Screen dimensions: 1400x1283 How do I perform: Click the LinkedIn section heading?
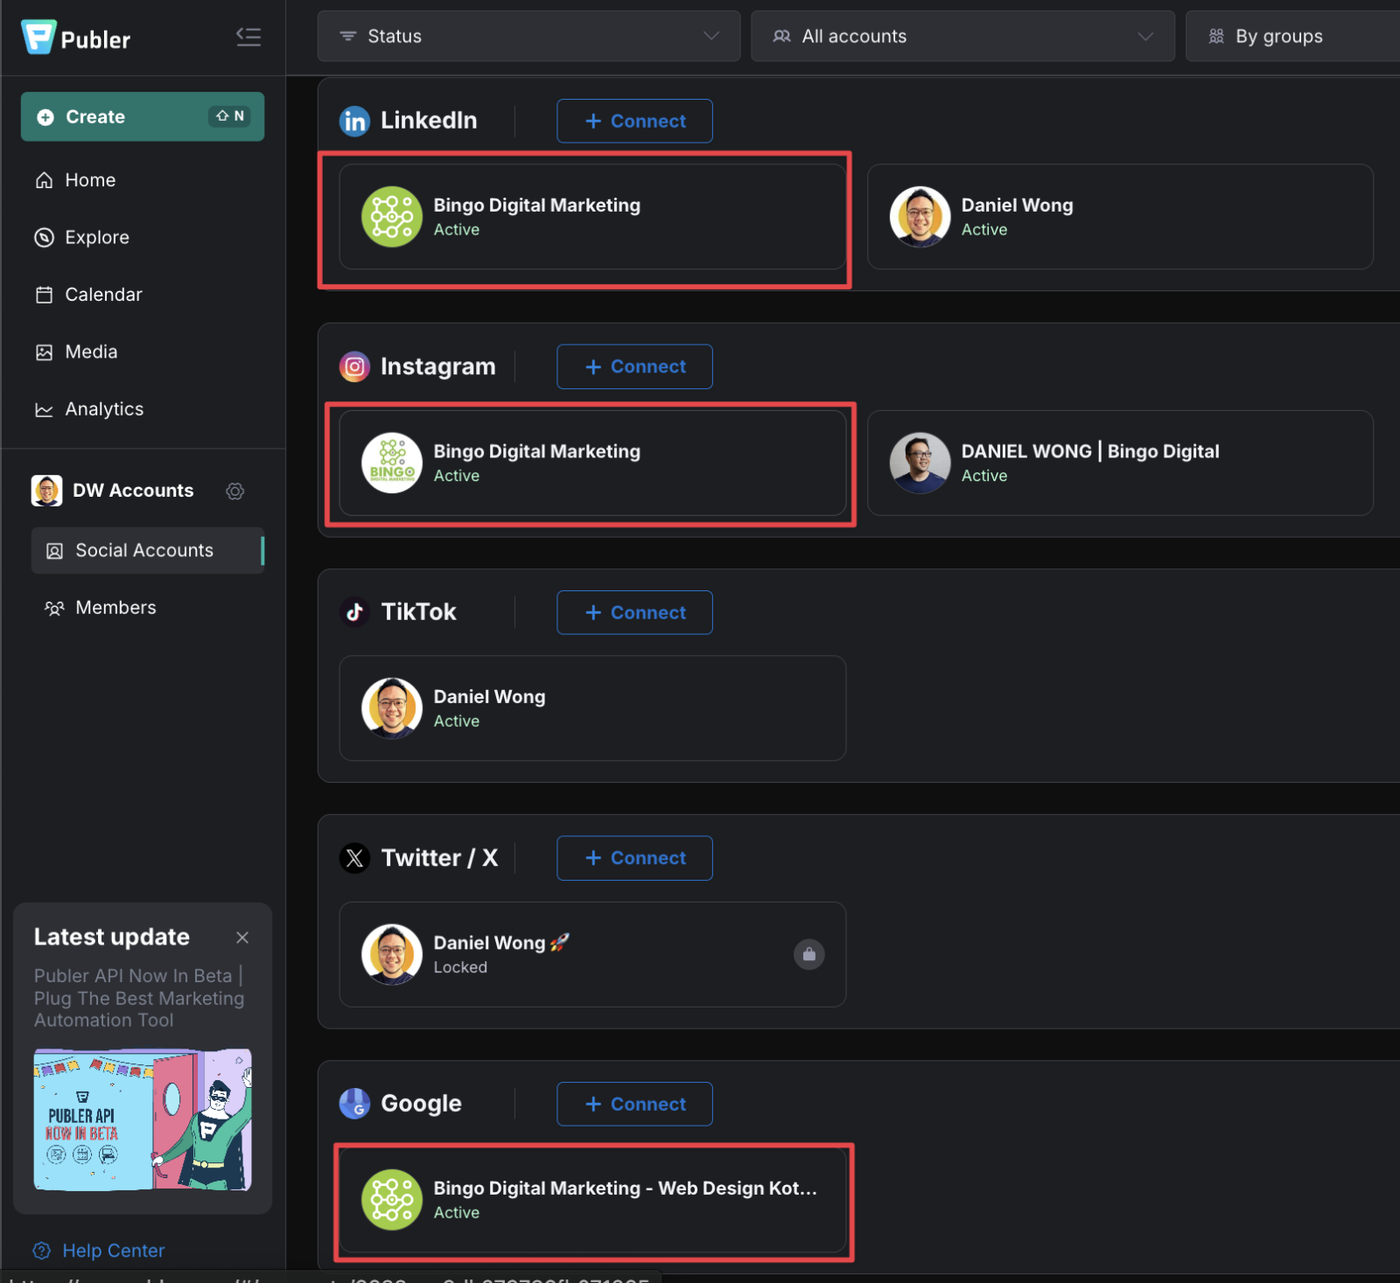[x=429, y=121]
